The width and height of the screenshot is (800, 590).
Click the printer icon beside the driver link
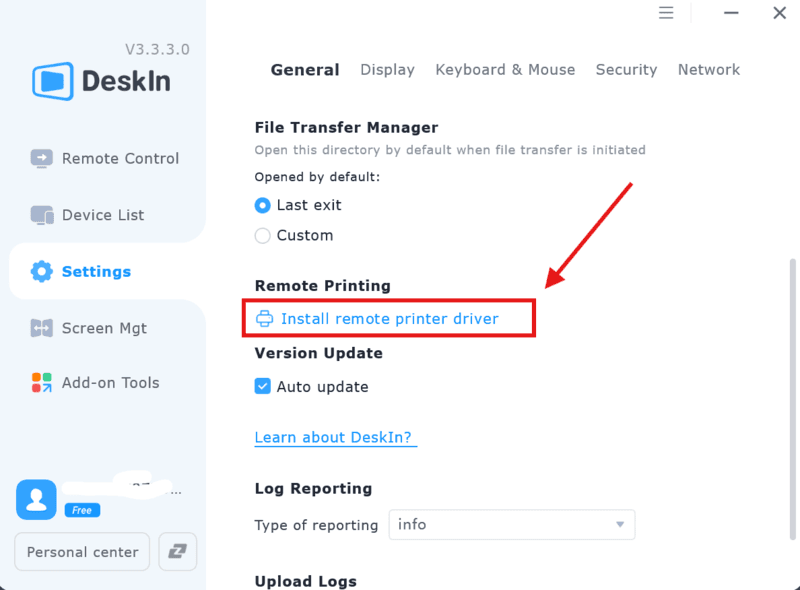(x=265, y=318)
